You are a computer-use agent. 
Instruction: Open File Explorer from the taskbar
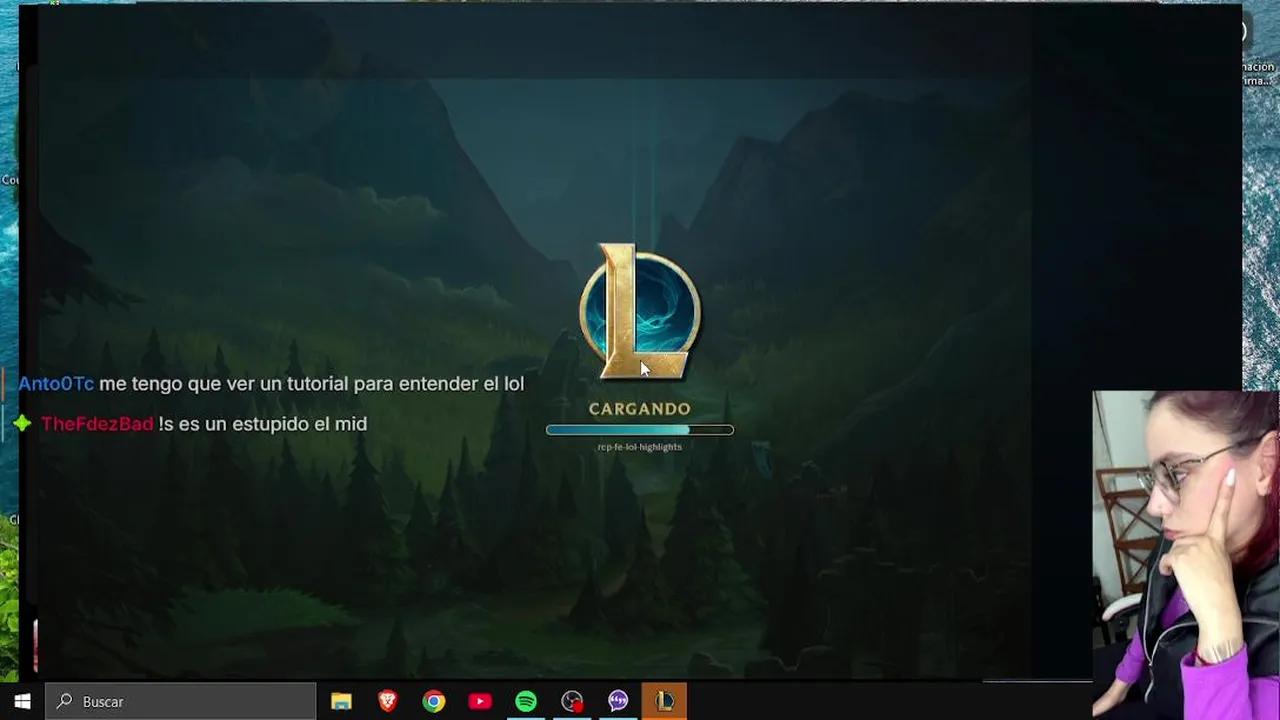[x=341, y=702]
